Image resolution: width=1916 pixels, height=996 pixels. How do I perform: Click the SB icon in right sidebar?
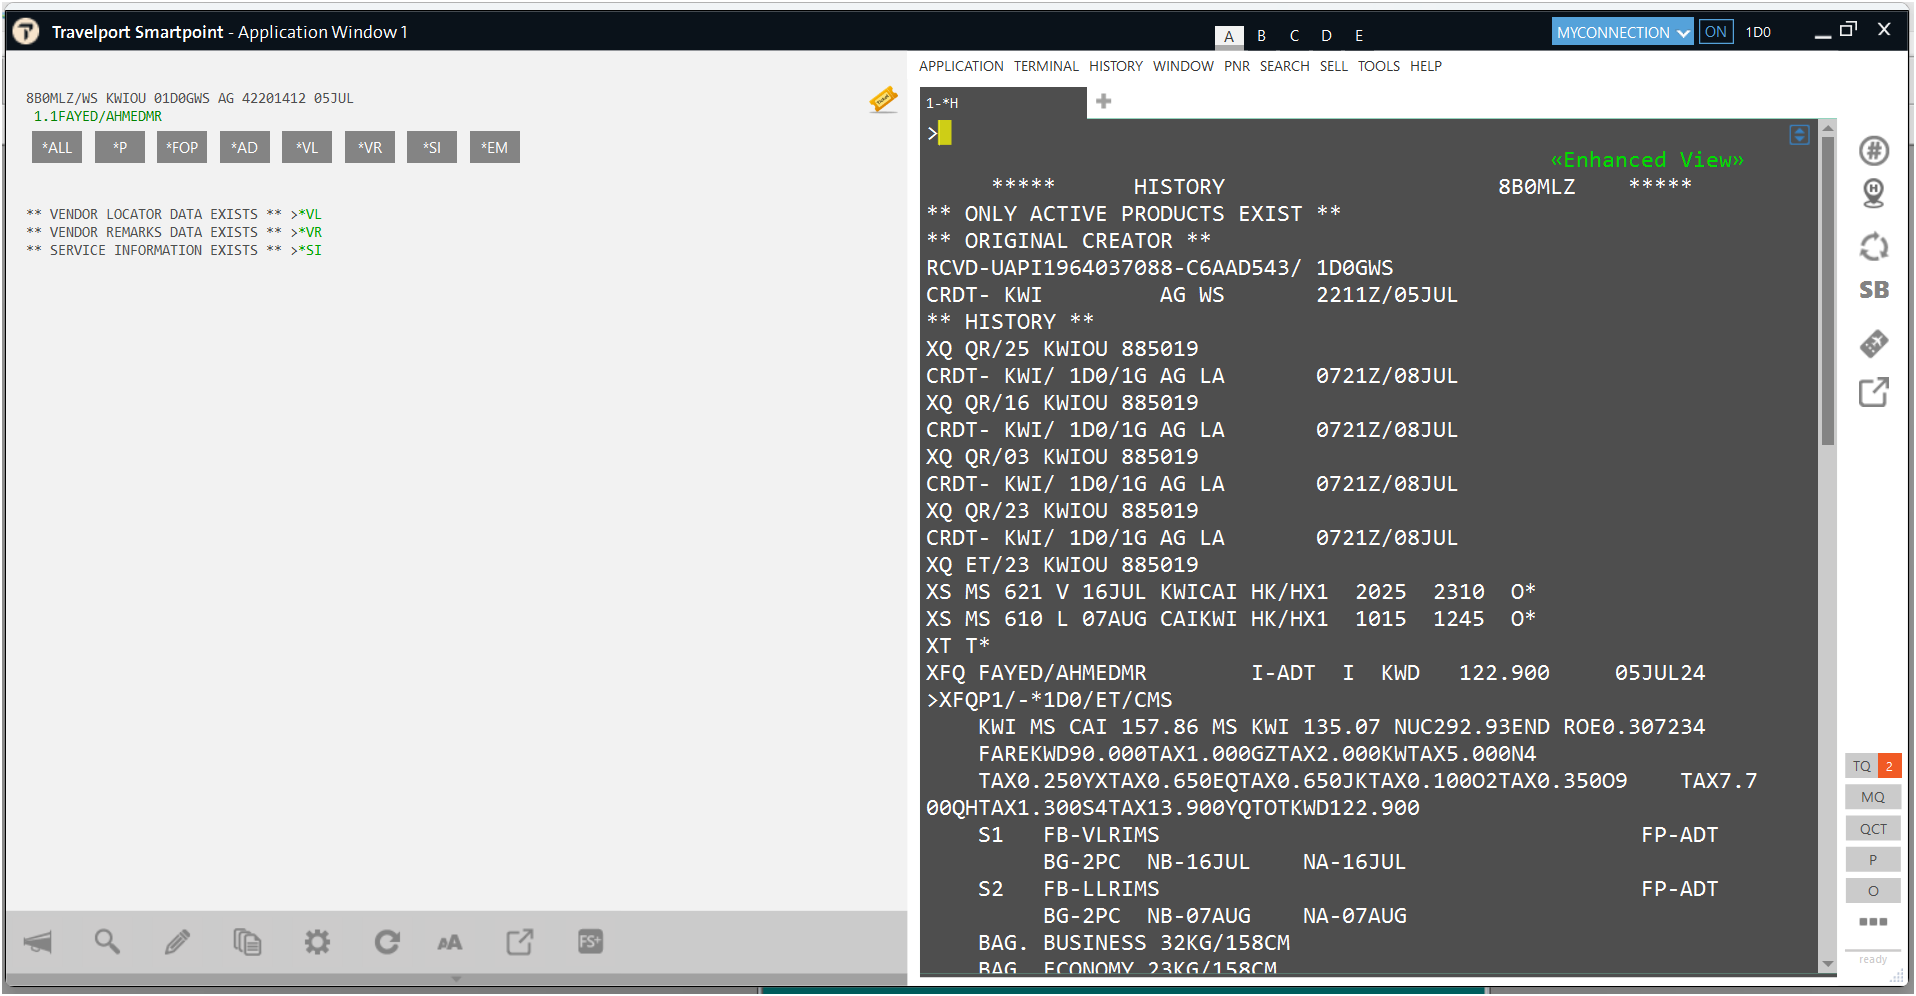[x=1874, y=290]
